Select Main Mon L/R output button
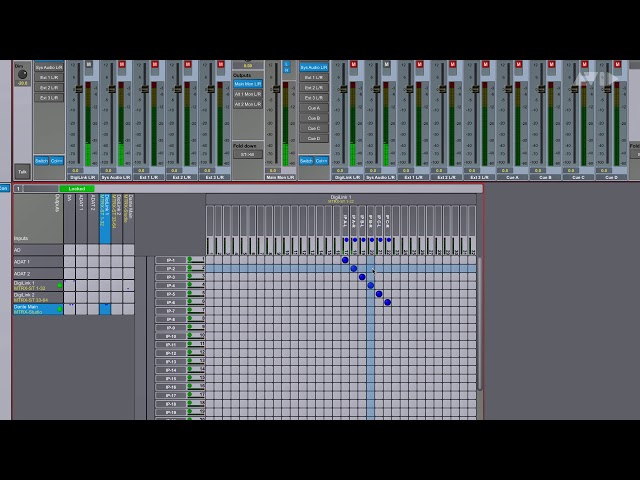640x480 pixels. click(248, 84)
